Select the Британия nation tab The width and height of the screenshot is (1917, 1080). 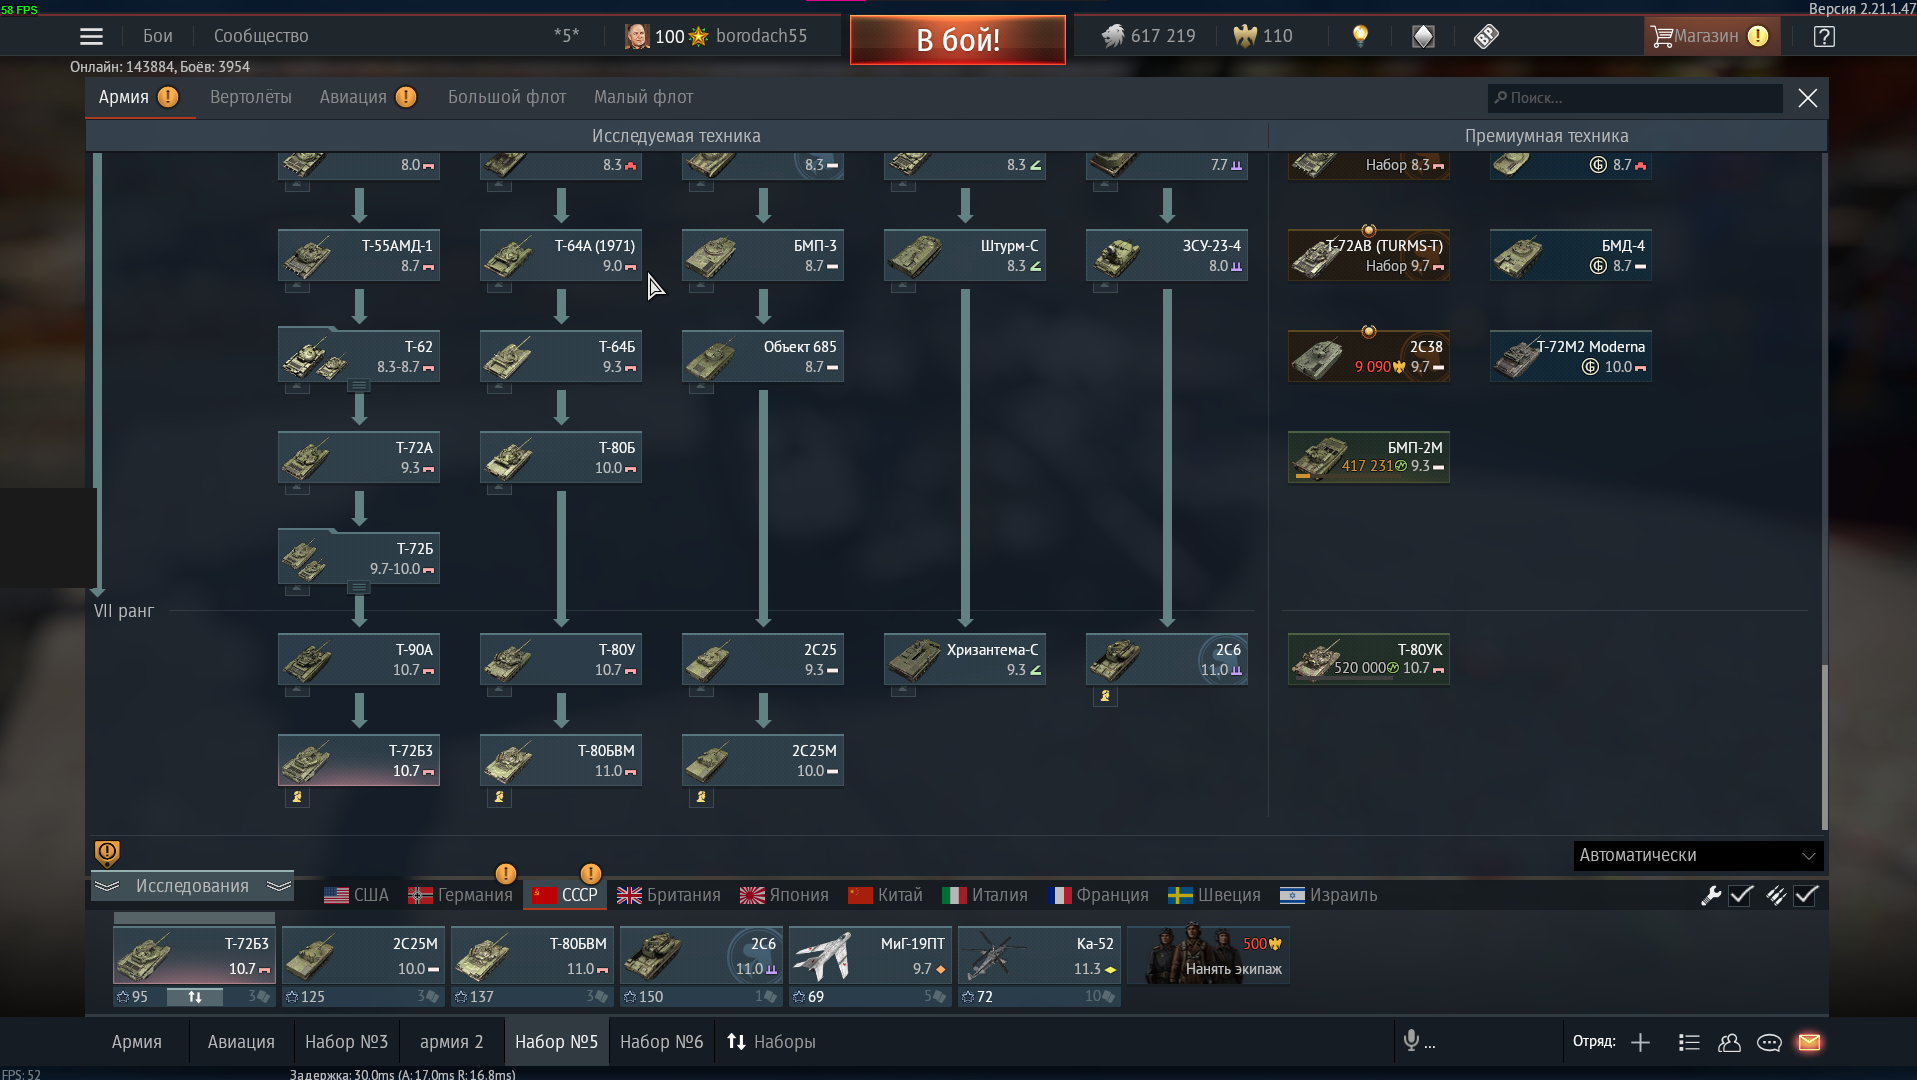click(x=669, y=895)
